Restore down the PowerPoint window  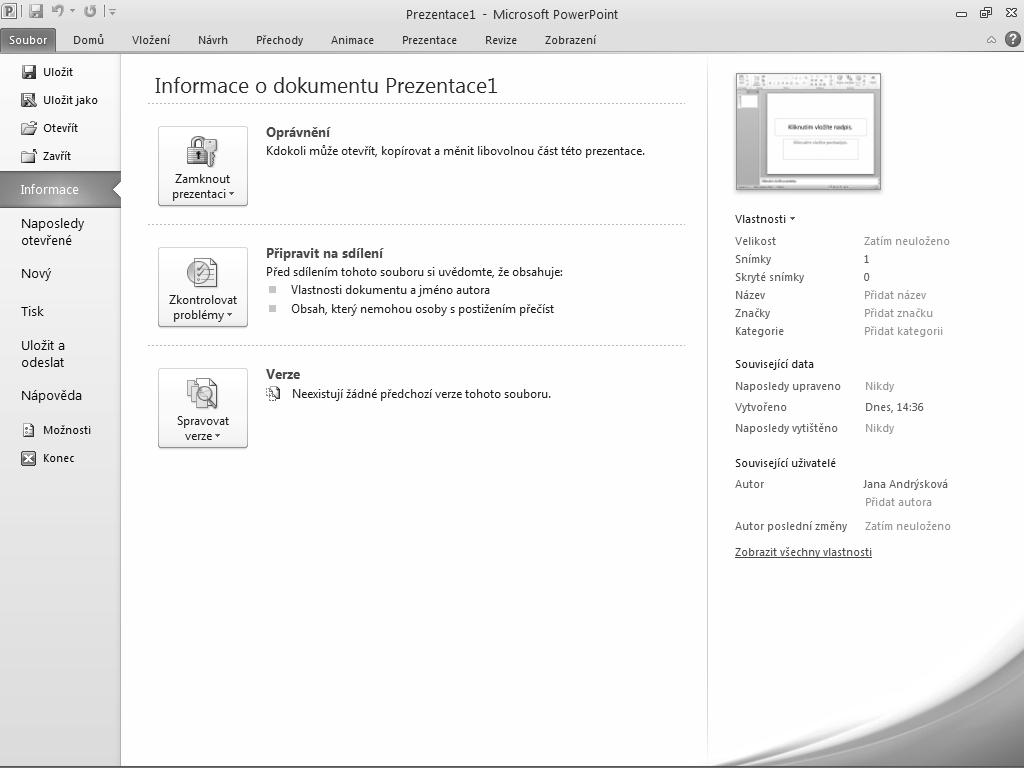click(986, 12)
